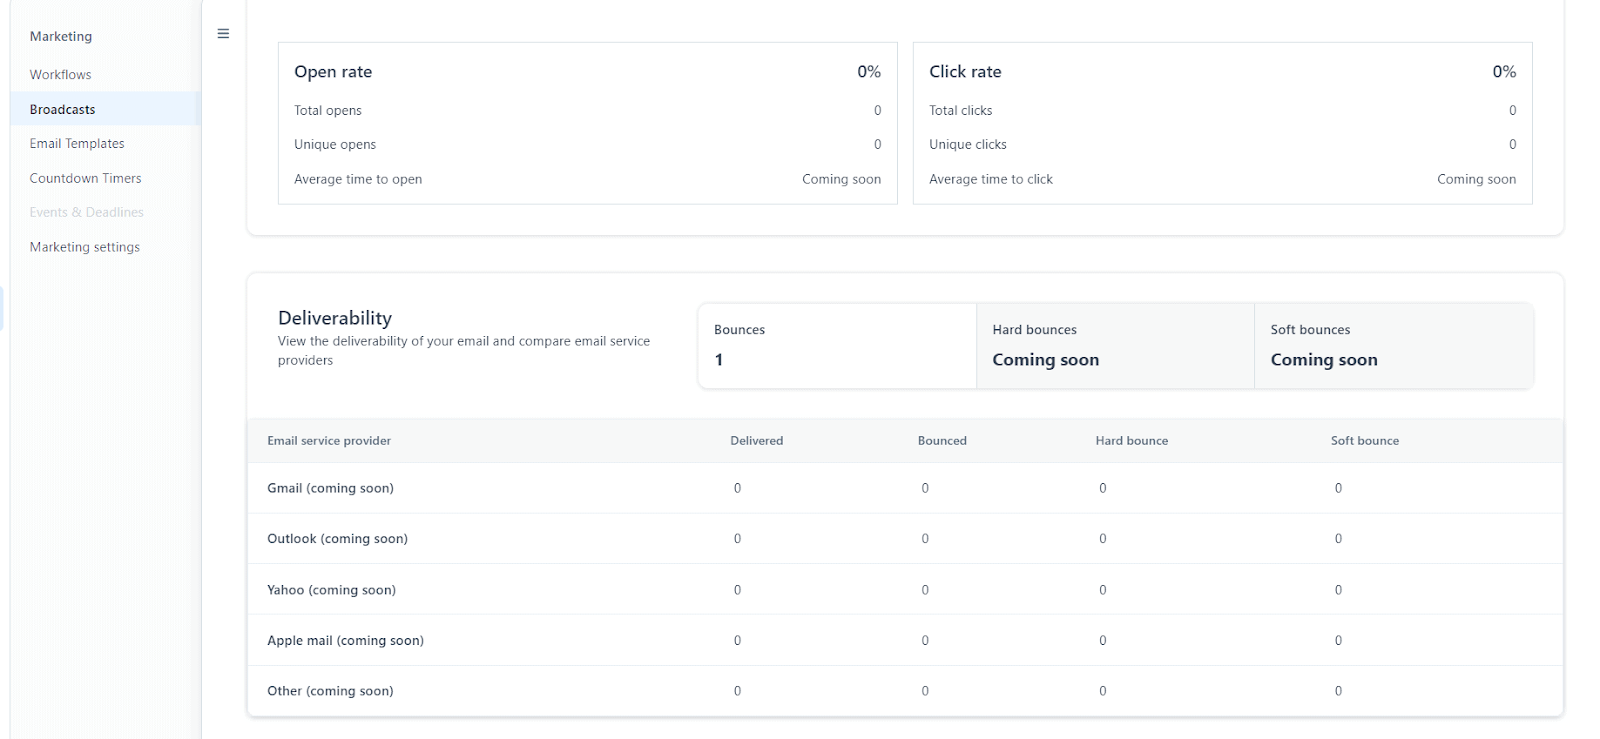
Task: Select the Soft bounces stat tile
Action: [1392, 346]
